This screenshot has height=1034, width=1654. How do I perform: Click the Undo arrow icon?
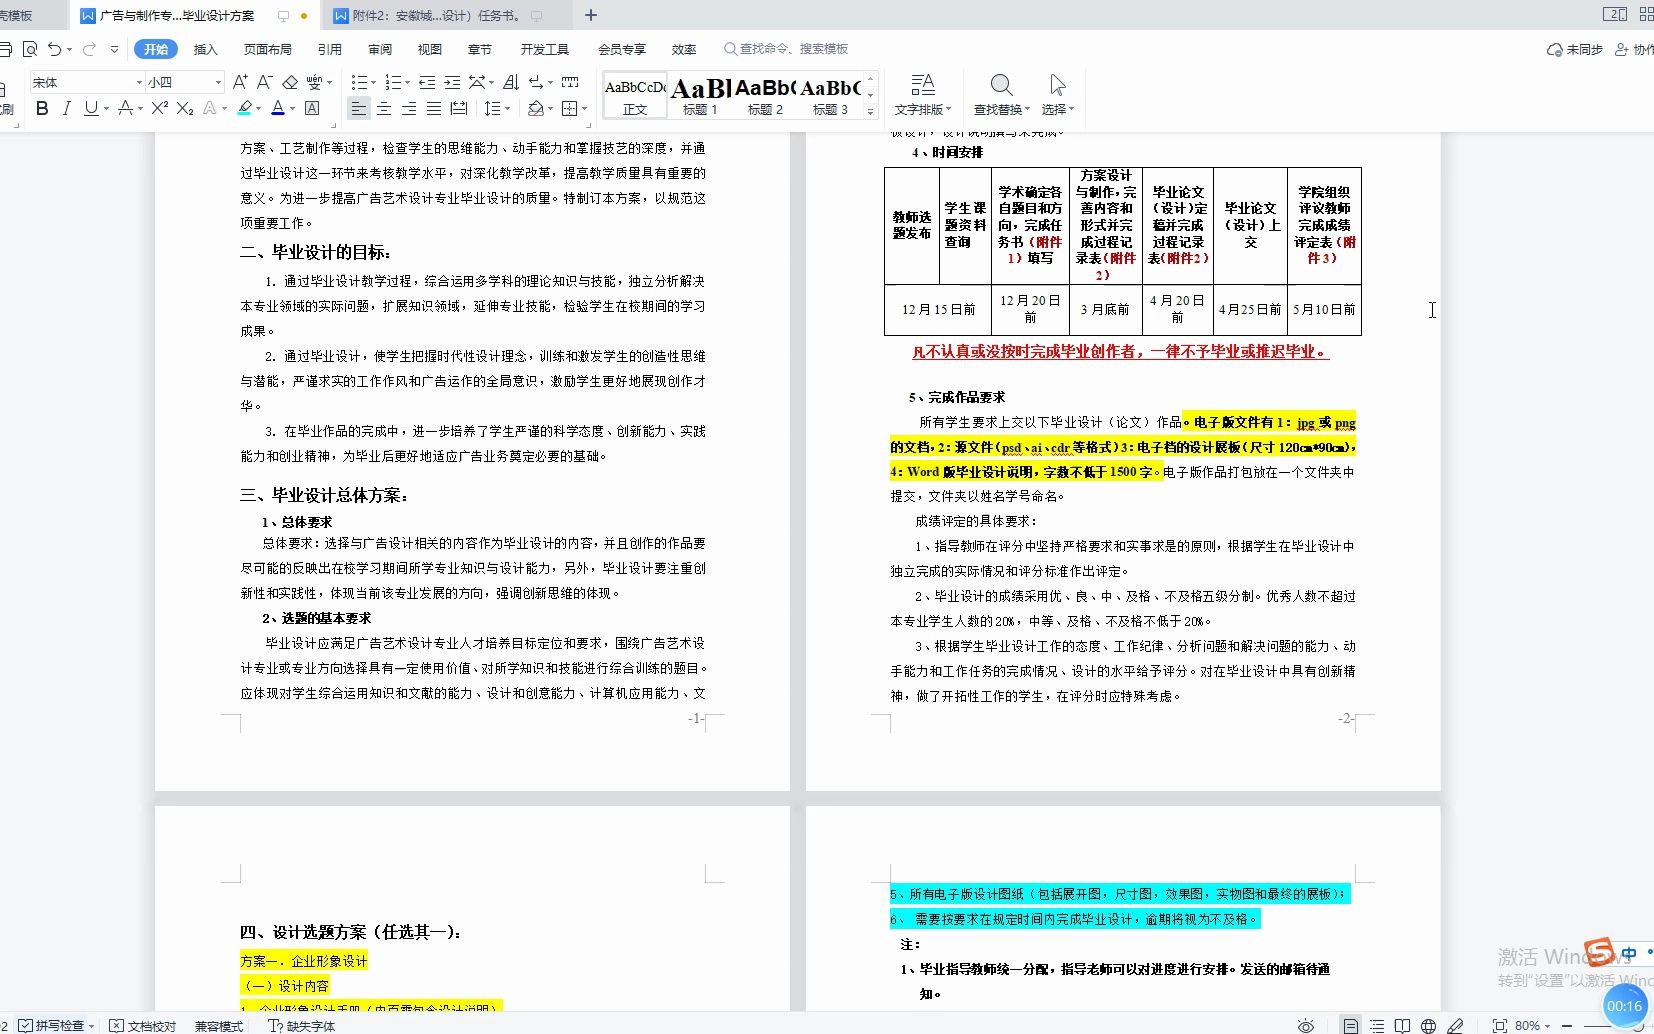tap(55, 49)
